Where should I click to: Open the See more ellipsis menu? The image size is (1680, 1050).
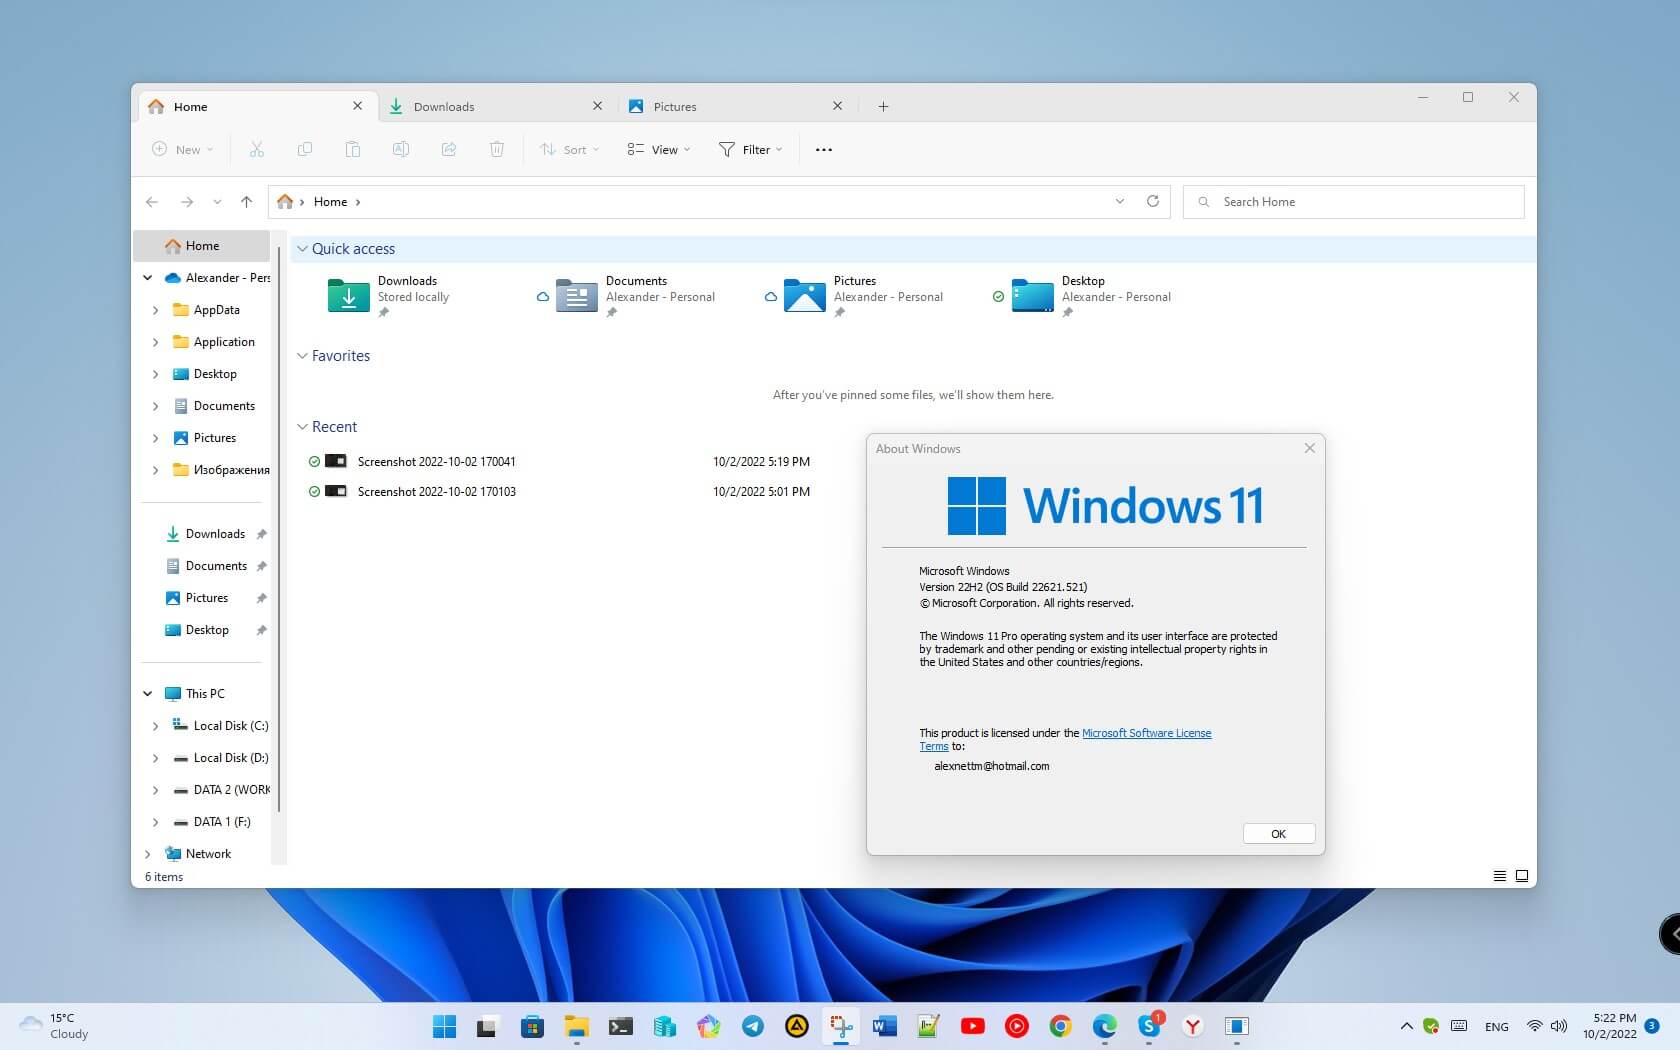pyautogui.click(x=824, y=150)
